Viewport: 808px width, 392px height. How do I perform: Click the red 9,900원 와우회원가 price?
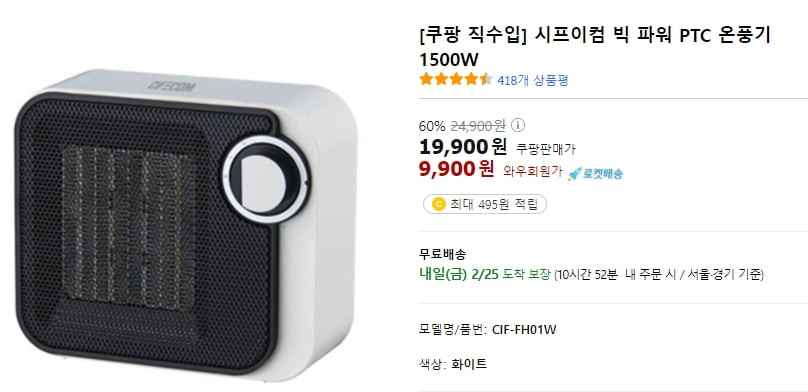490,169
